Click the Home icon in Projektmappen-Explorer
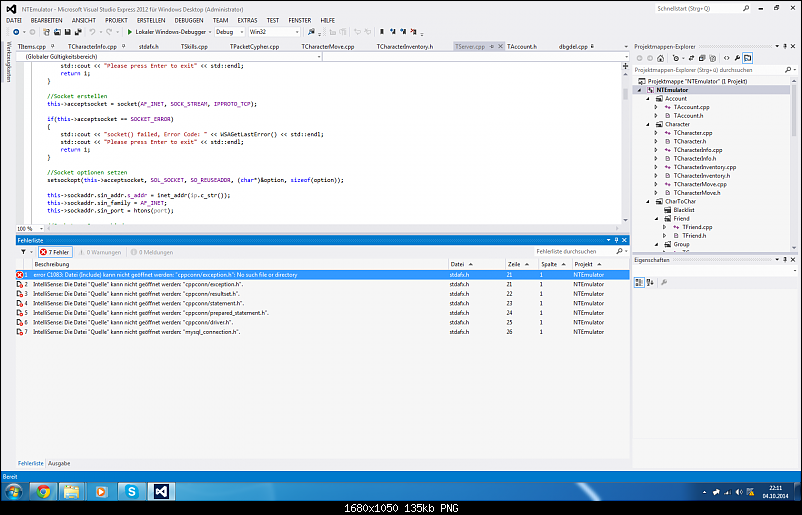Viewport: 802px width, 515px height. (662, 58)
